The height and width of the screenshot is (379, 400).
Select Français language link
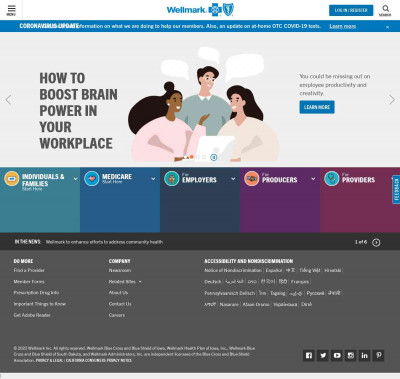(300, 282)
